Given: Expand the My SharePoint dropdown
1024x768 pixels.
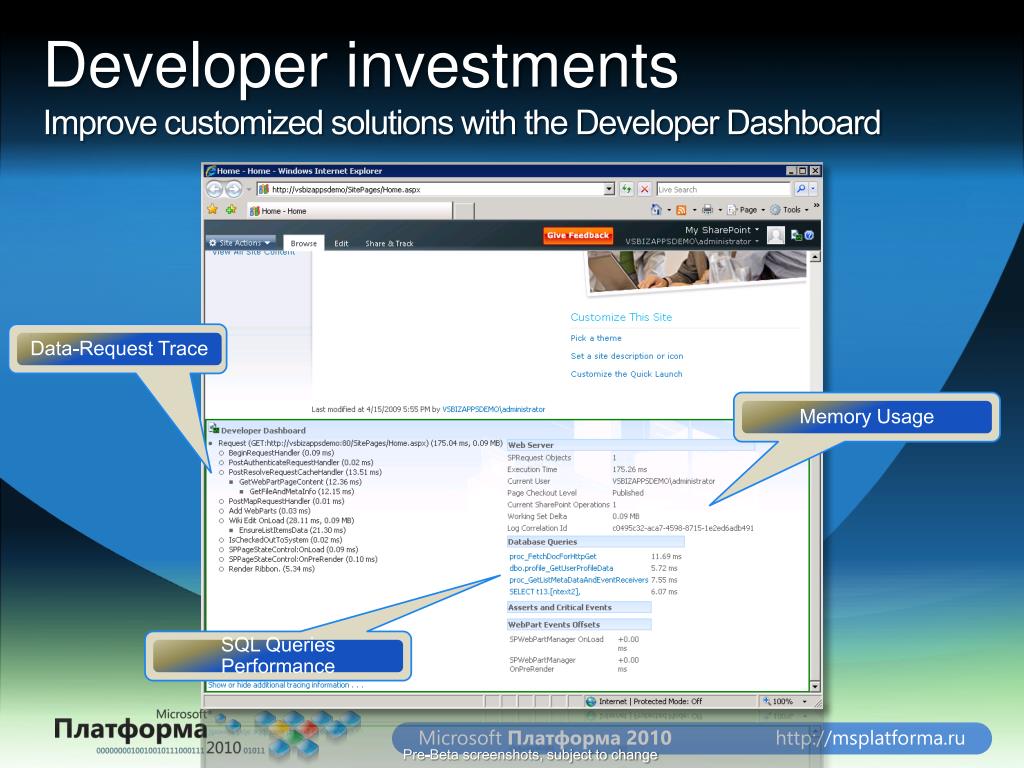Looking at the screenshot, I should coord(722,230).
